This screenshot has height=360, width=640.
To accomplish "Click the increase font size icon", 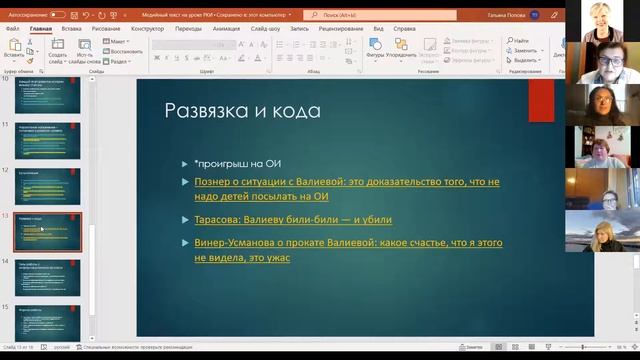I will [242, 44].
